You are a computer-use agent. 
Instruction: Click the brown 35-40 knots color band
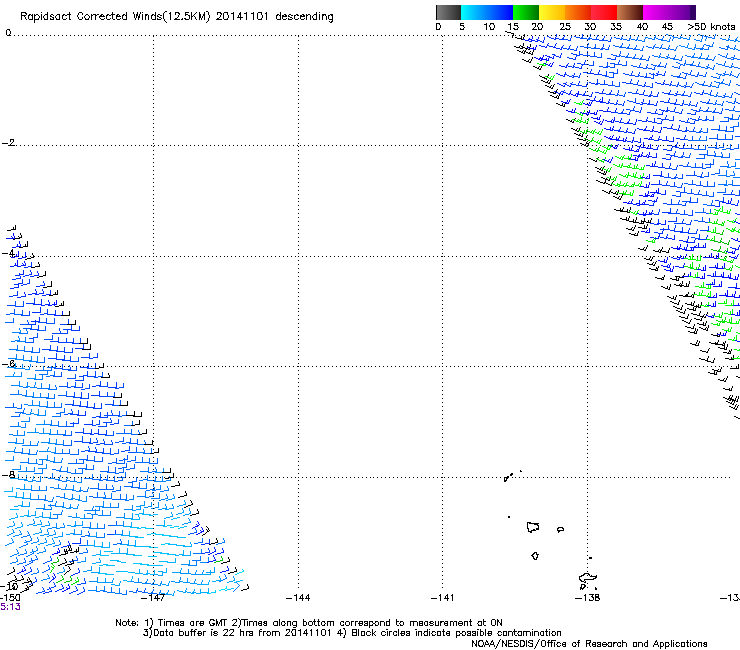[630, 12]
